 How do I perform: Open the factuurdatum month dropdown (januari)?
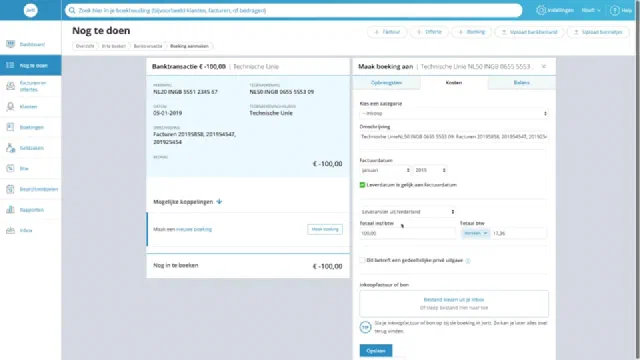click(x=385, y=170)
